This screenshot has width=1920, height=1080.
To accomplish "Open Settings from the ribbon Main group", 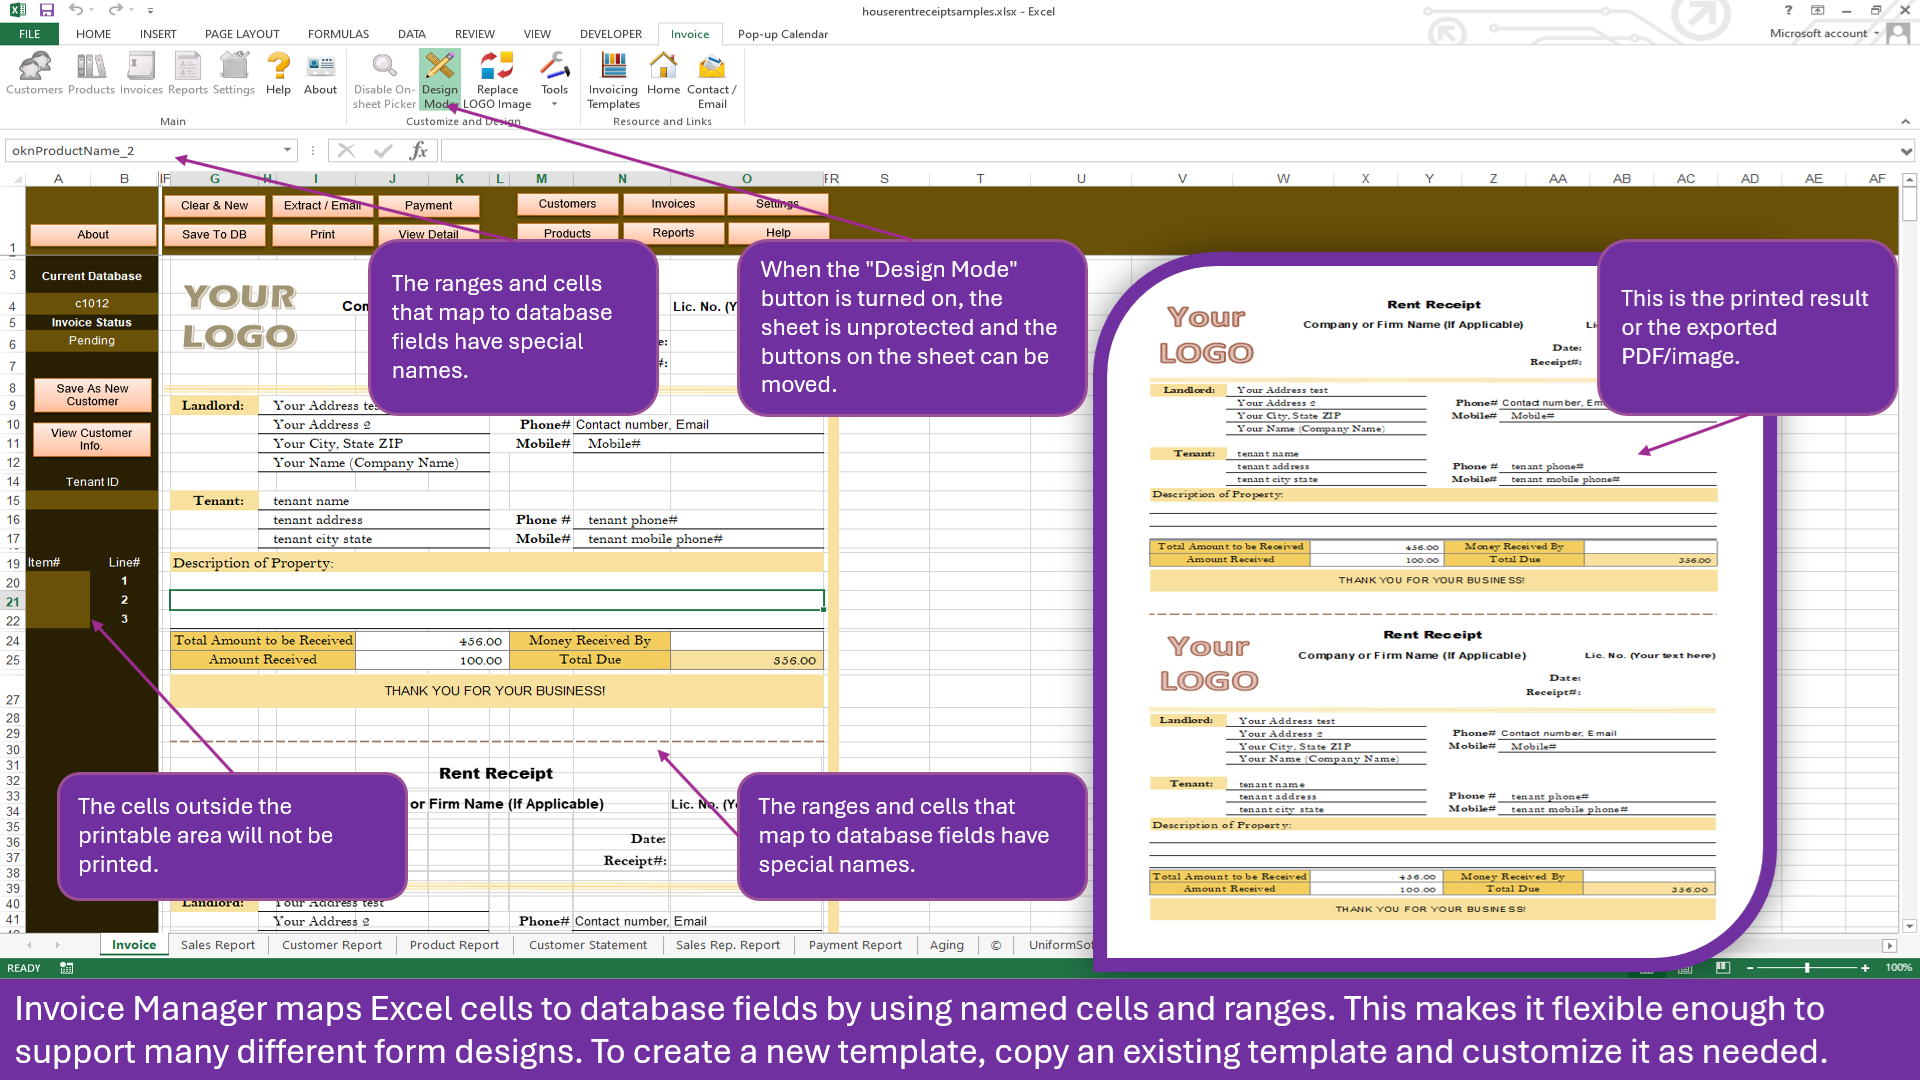I will pos(234,75).
